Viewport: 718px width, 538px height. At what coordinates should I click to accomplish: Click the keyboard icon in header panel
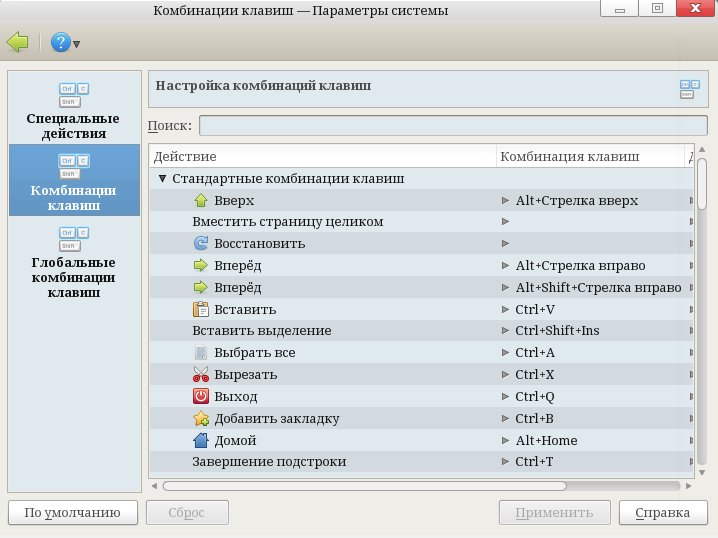(x=690, y=89)
